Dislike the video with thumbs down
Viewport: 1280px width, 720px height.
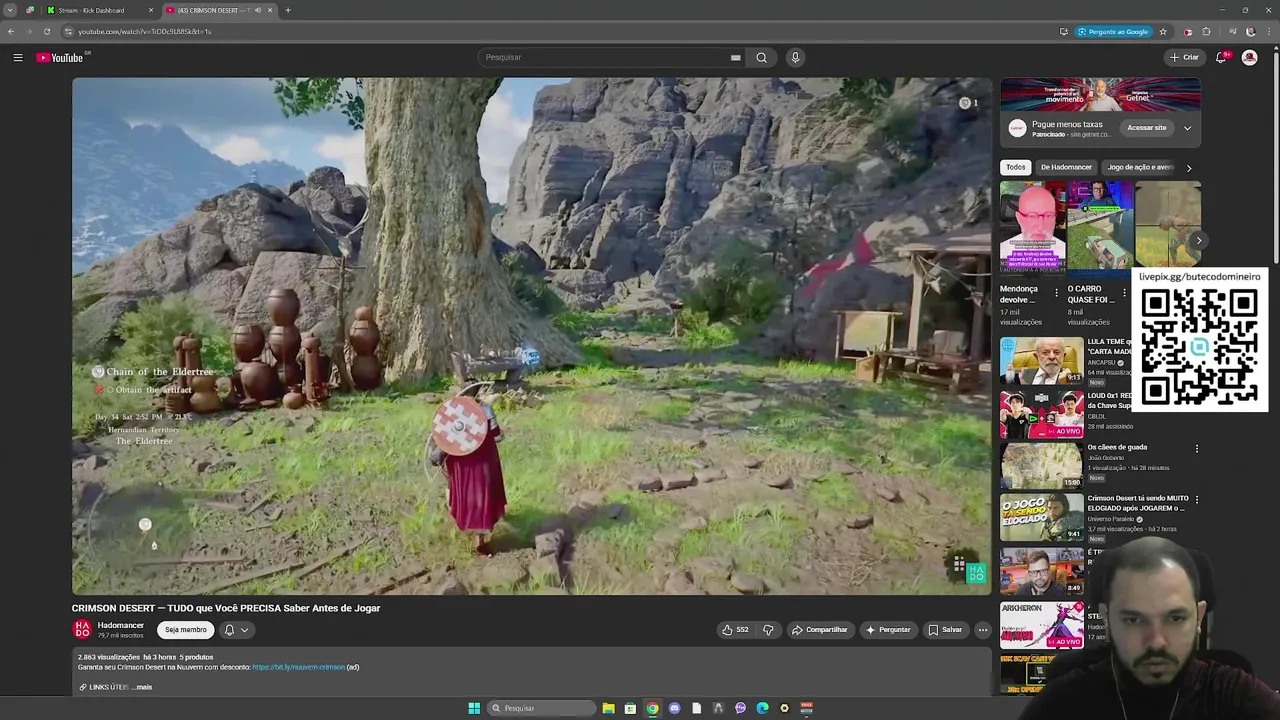tap(768, 630)
